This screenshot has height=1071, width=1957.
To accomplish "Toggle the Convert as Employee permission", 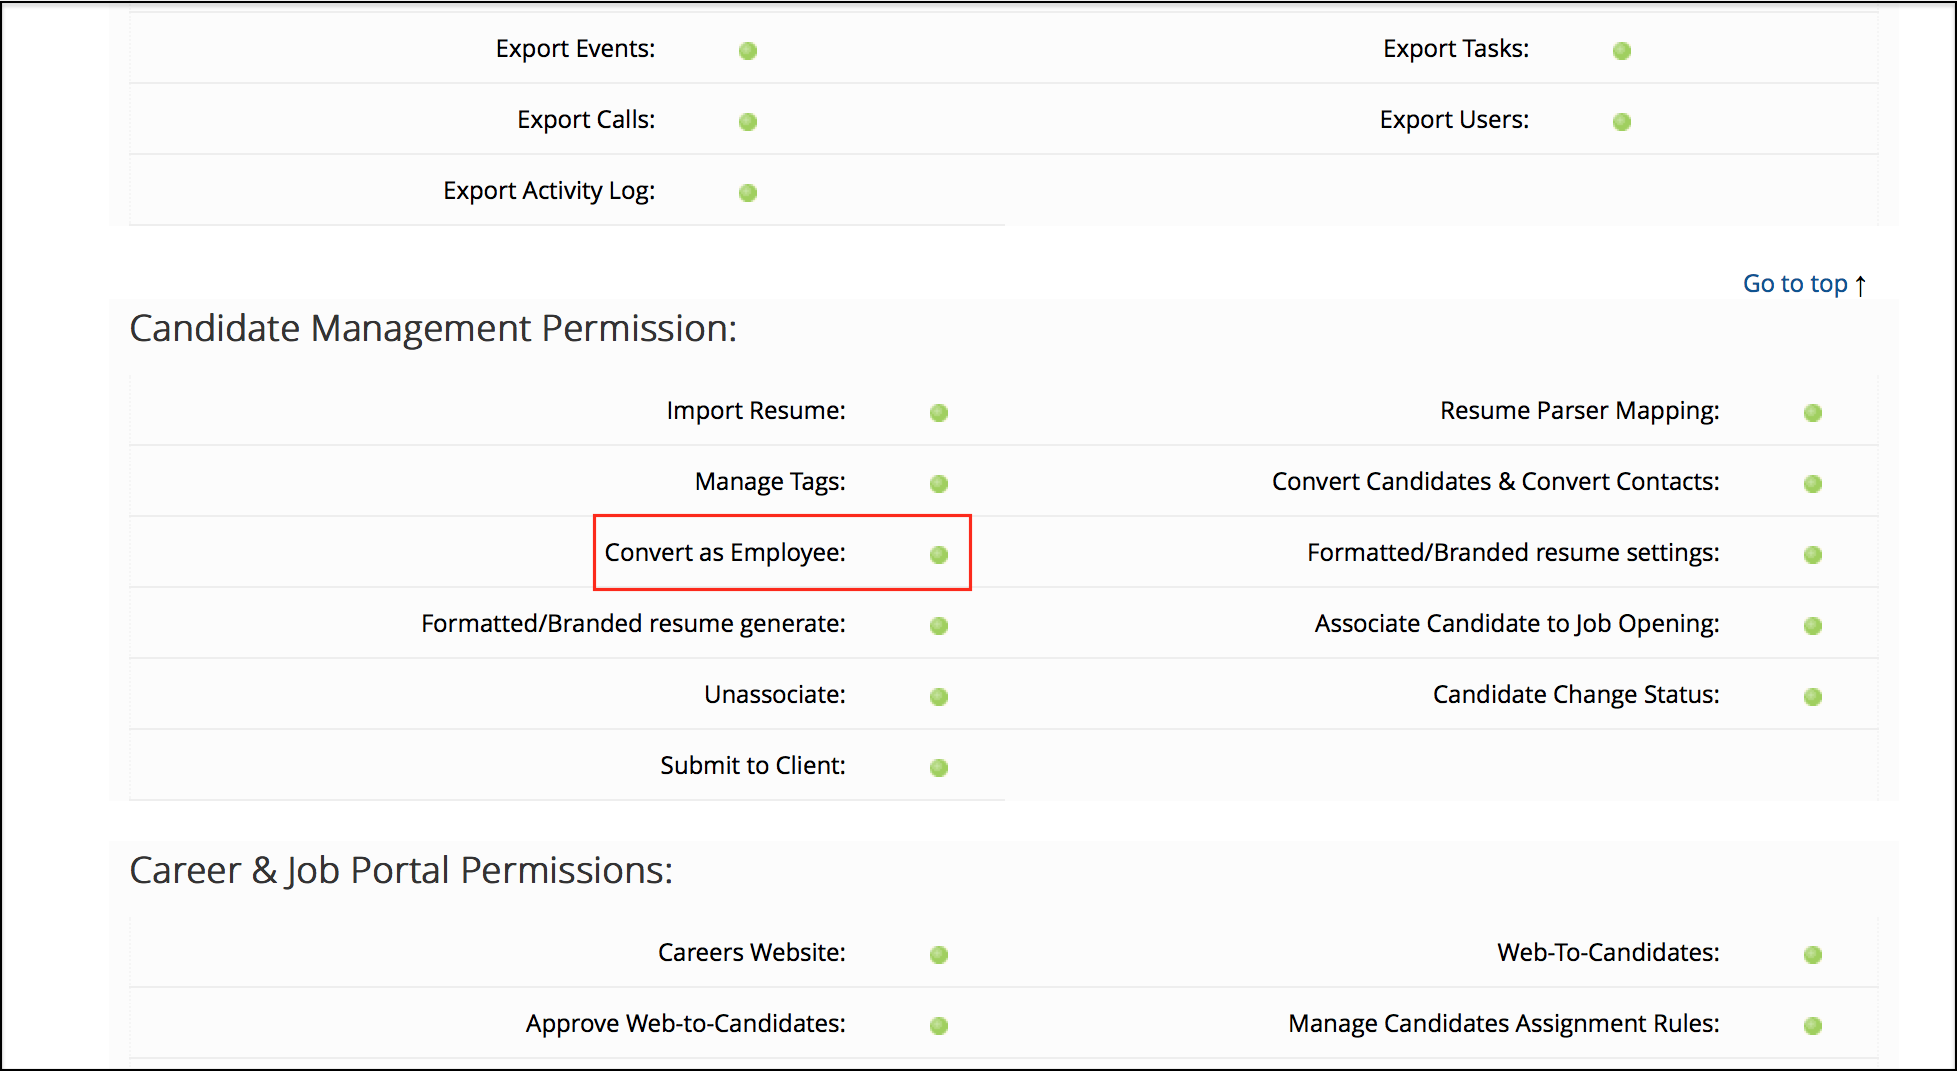I will tap(939, 555).
